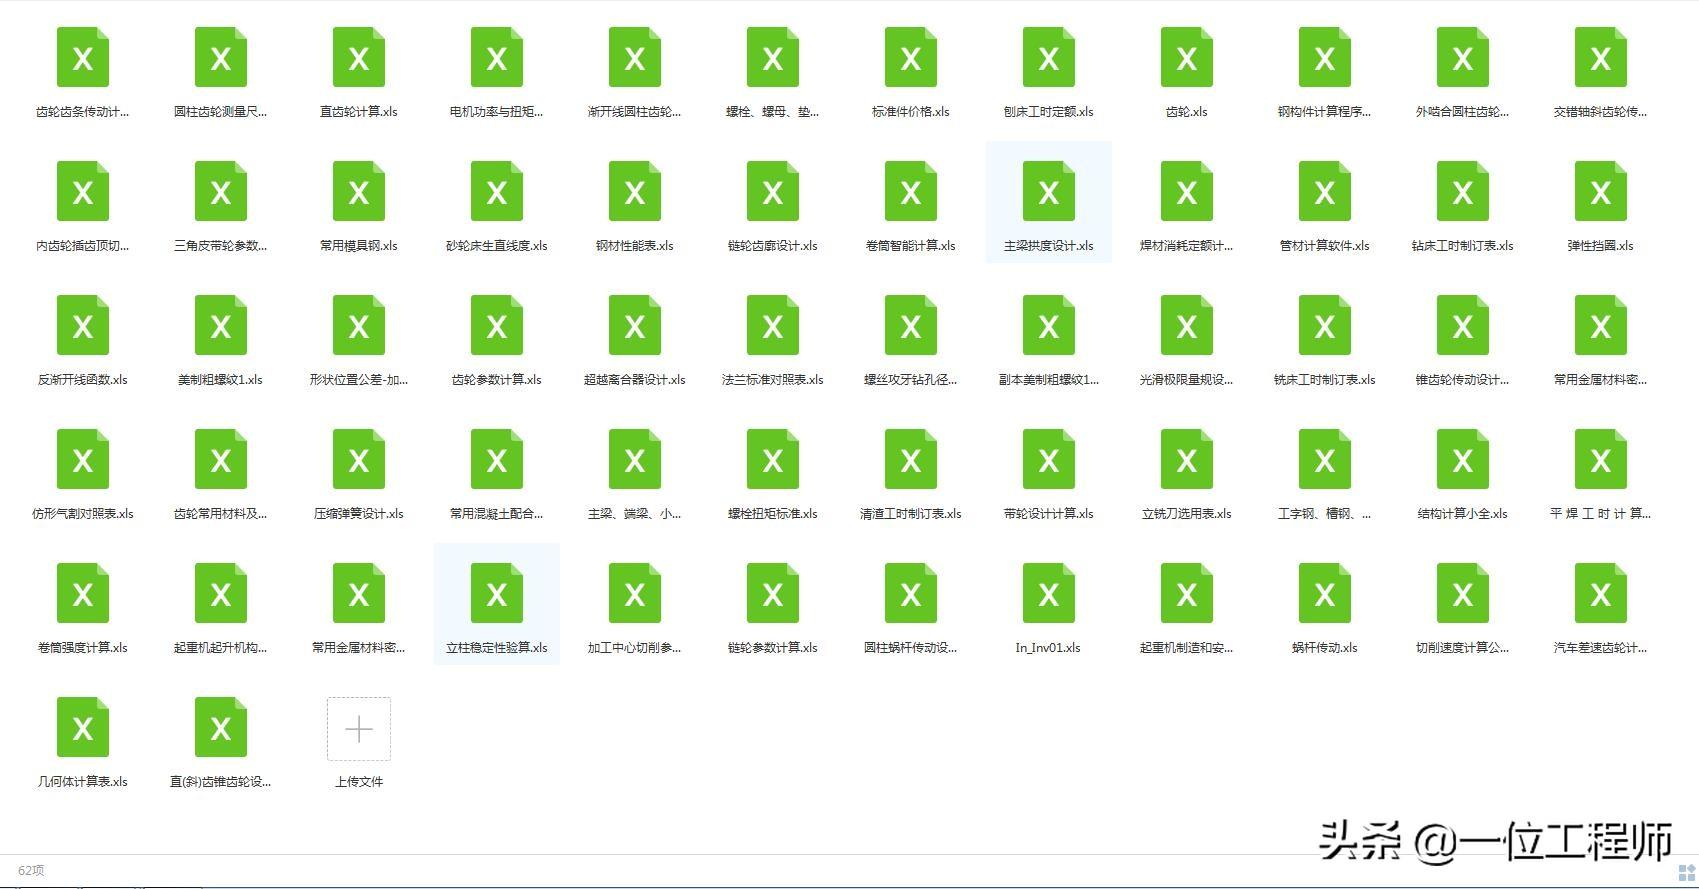This screenshot has height=889, width=1699.
Task: Select the 美制粗螺纹1.xls file icon
Action: (221, 326)
